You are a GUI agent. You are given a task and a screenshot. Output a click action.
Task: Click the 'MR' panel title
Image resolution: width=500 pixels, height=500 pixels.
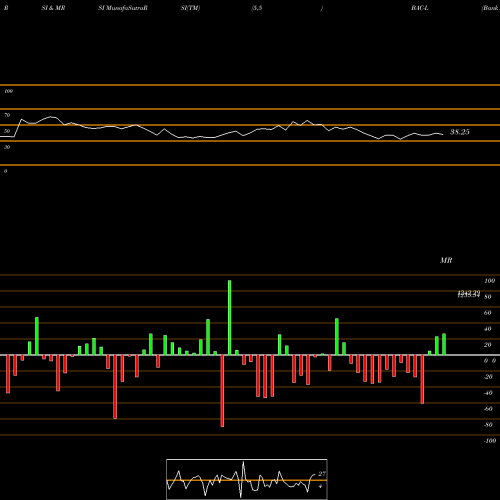tap(446, 260)
